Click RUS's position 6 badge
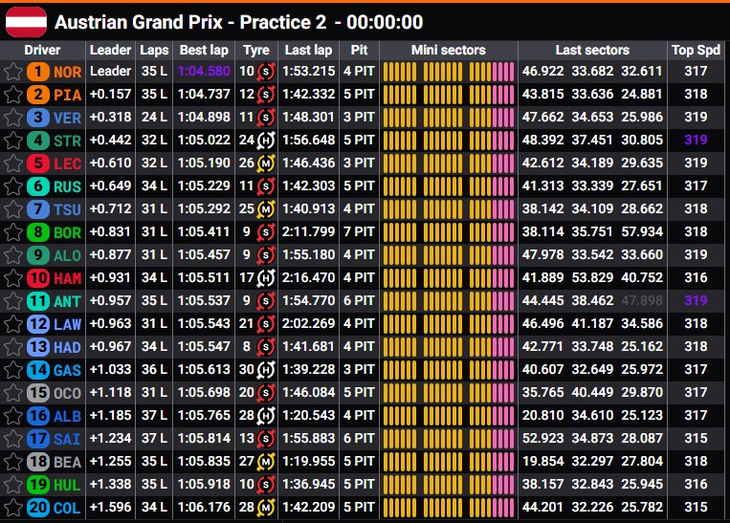This screenshot has width=730, height=523. (x=38, y=186)
